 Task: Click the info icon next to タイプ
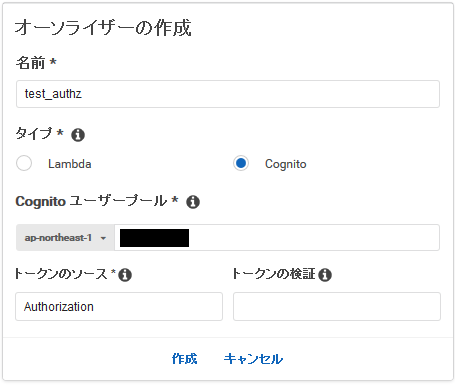78,135
